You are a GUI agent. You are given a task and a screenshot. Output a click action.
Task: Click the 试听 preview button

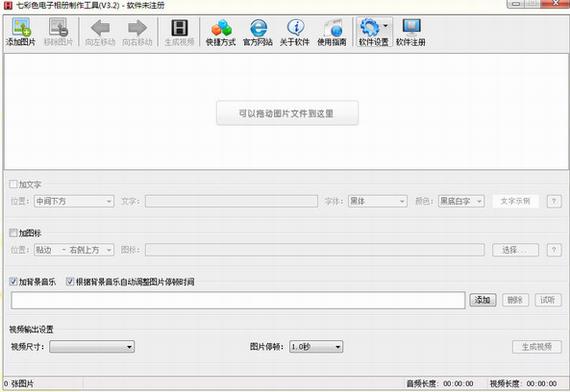548,300
